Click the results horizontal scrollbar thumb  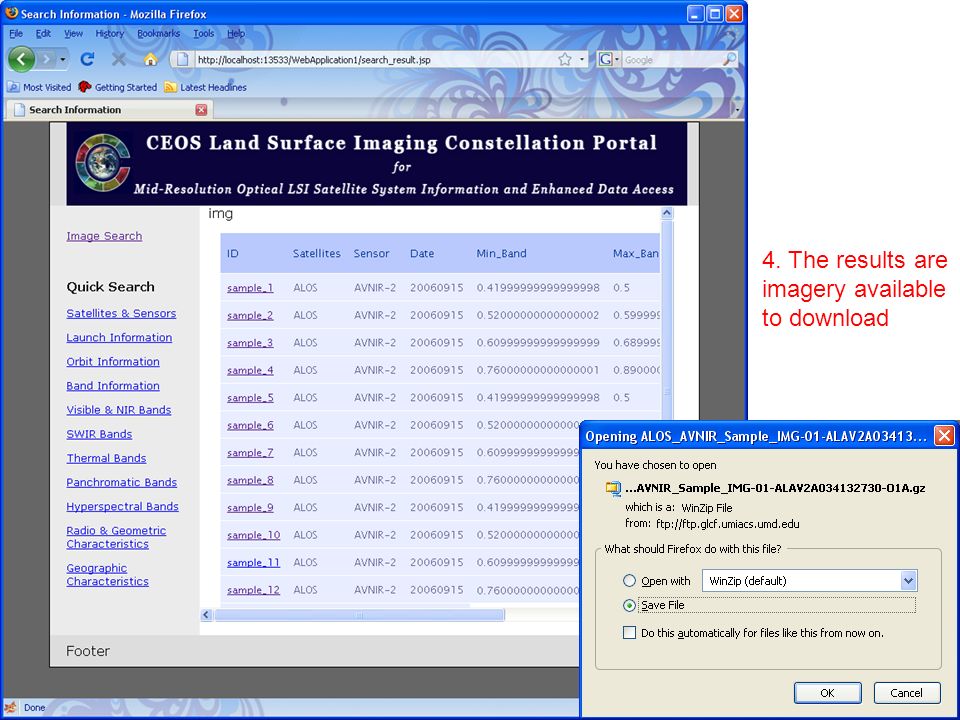pyautogui.click(x=359, y=615)
